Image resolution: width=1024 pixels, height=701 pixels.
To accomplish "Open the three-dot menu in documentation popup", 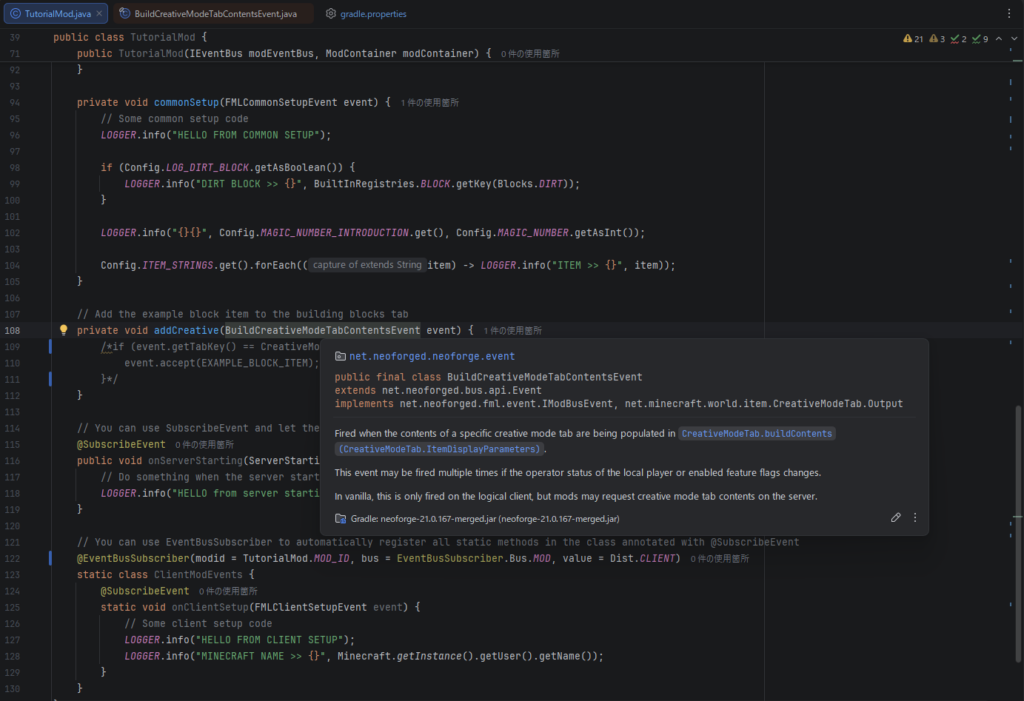I will (915, 518).
